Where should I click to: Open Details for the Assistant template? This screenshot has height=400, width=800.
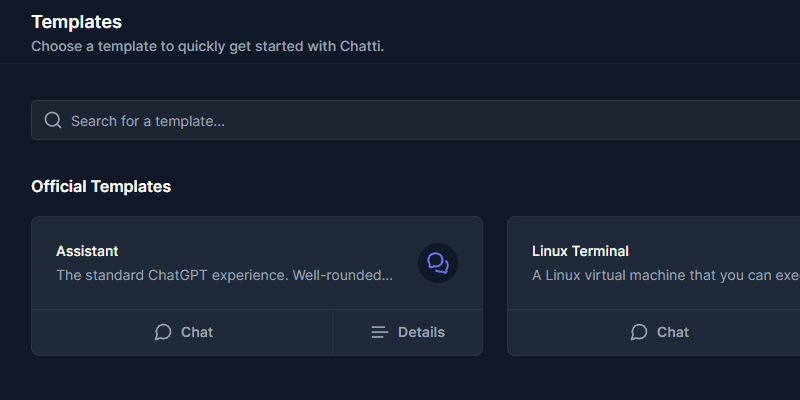point(407,332)
